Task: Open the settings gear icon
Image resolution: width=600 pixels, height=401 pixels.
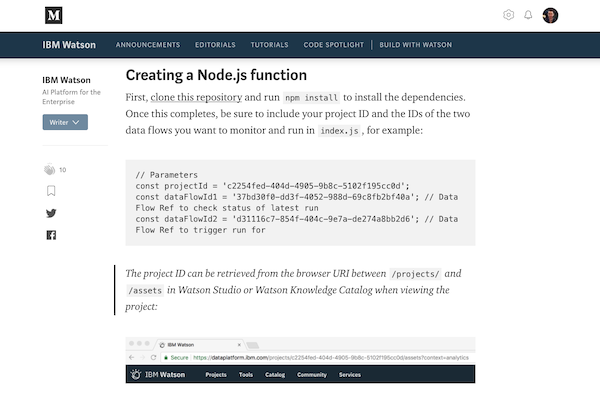Action: (509, 15)
